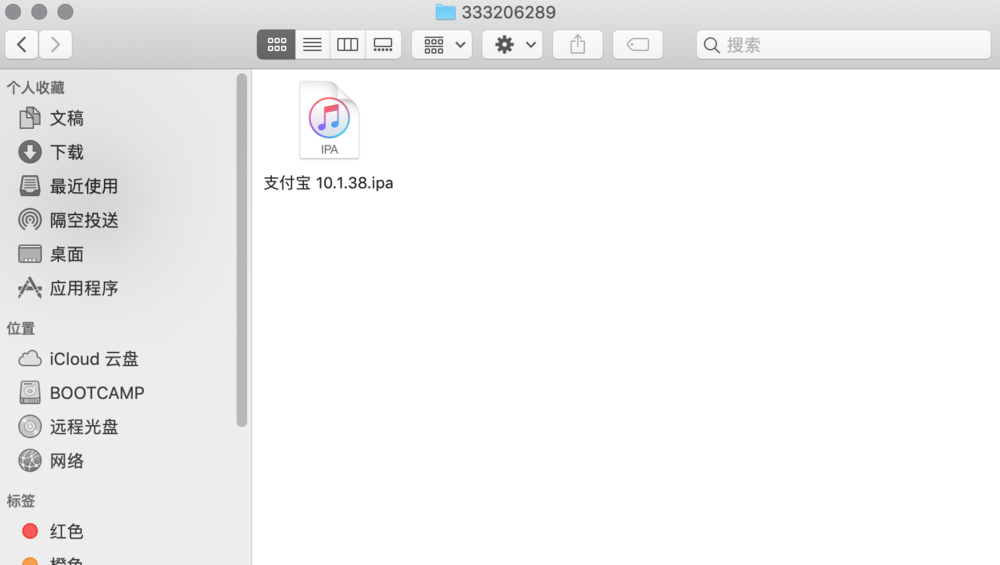The height and width of the screenshot is (565, 1000).
Task: Click the 个人收藏 section header
Action: click(36, 87)
